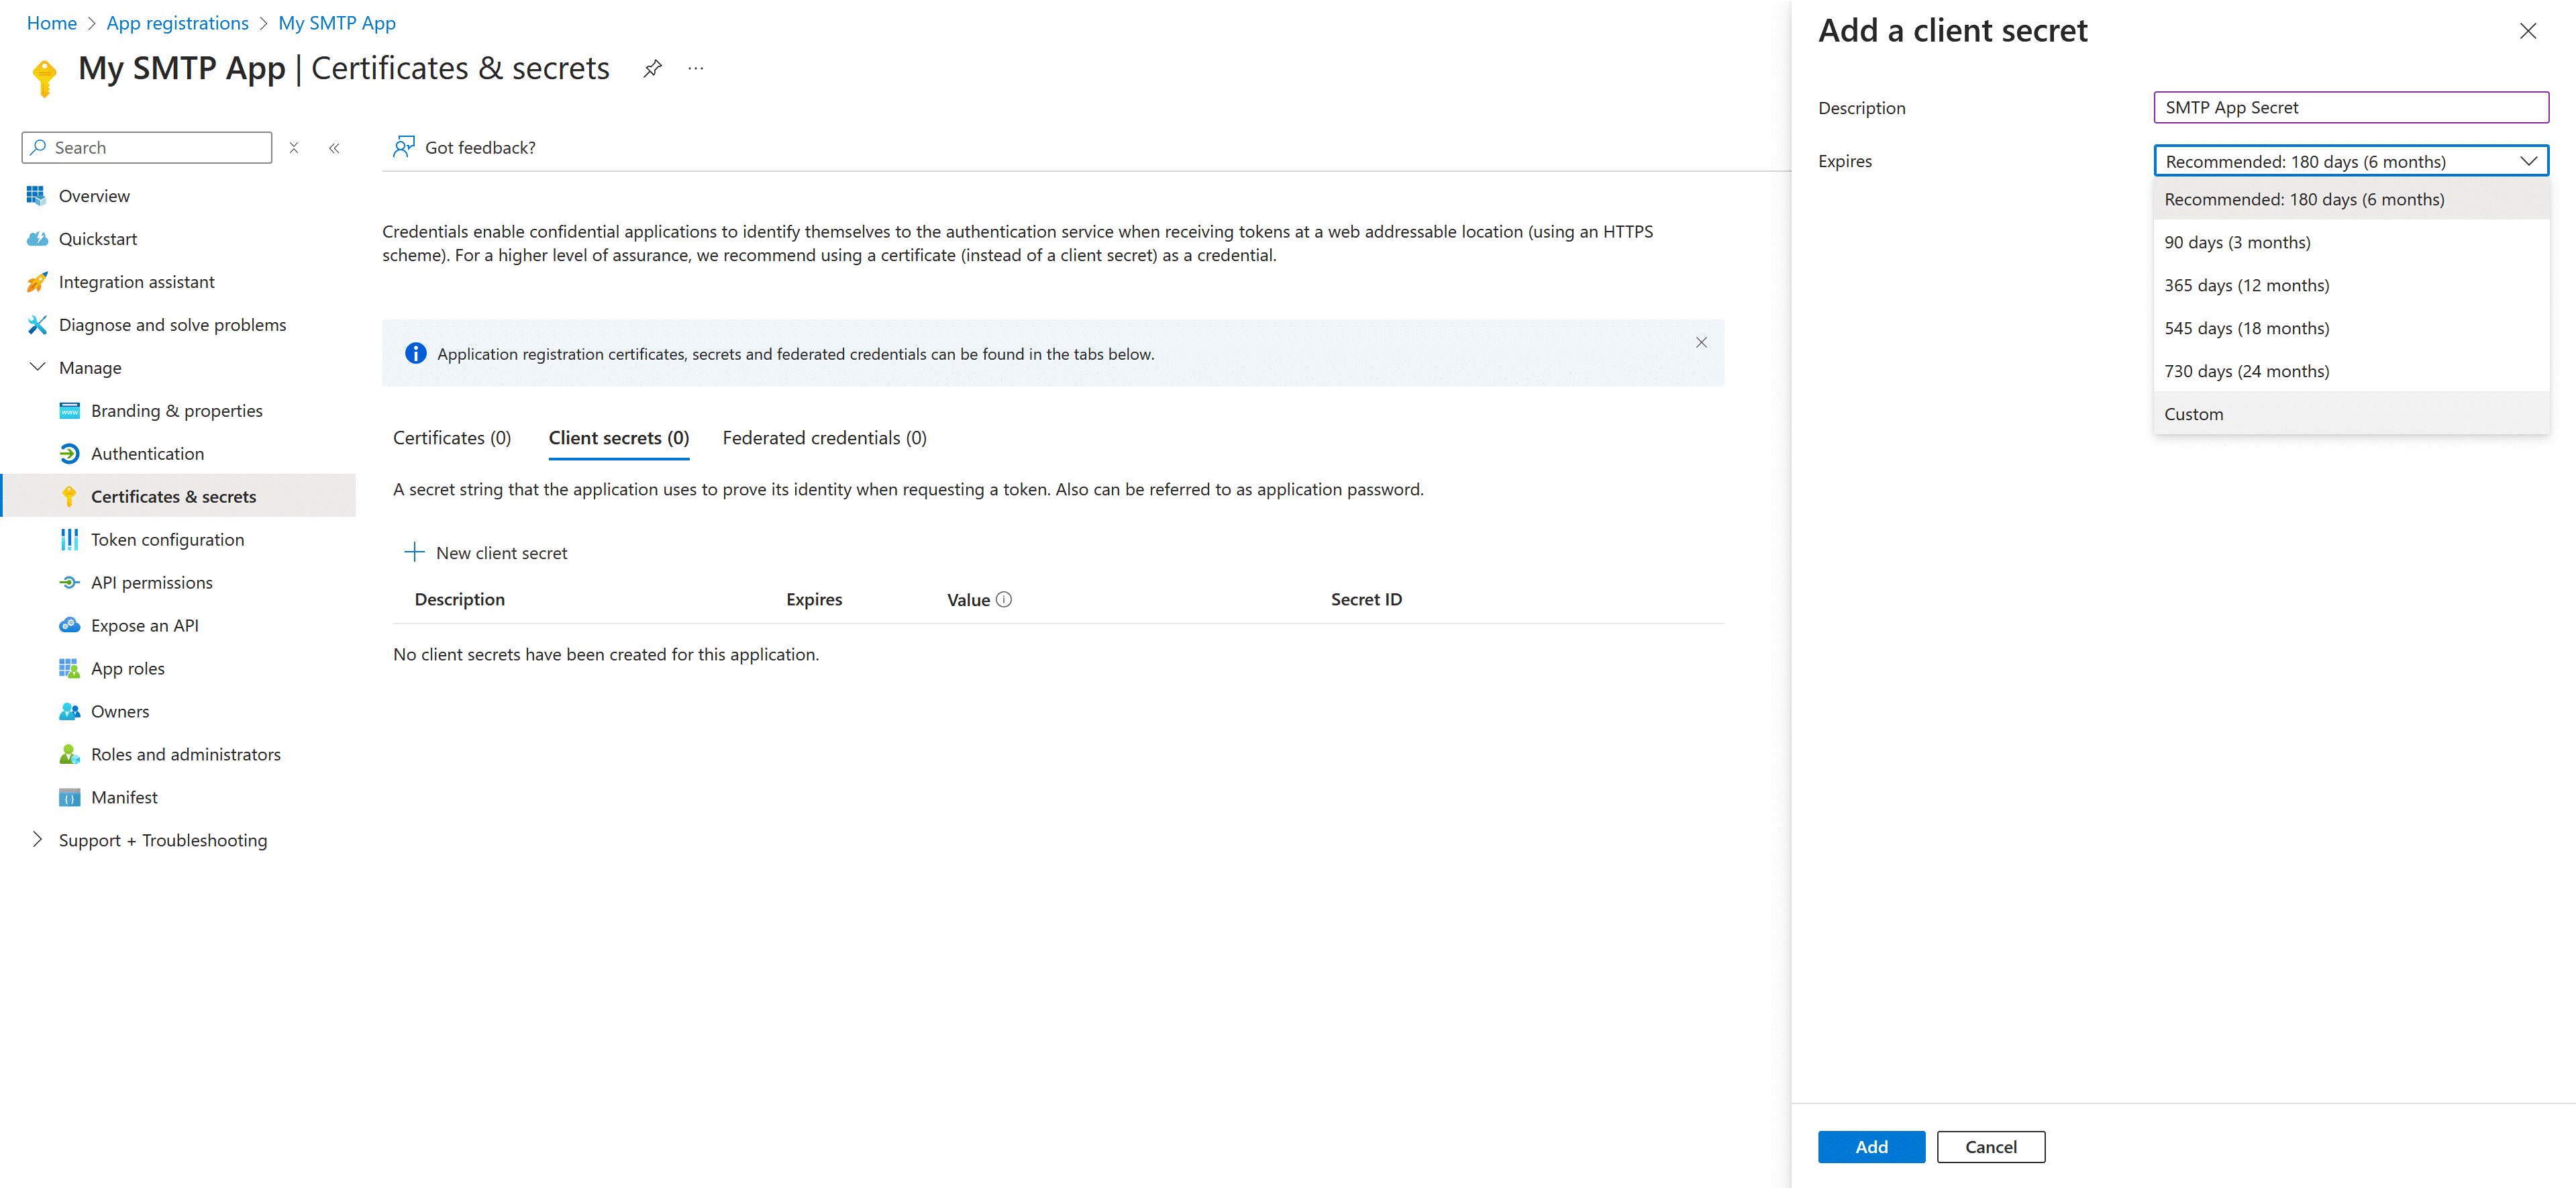This screenshot has width=2576, height=1188.
Task: Open the Overview menu item label
Action: 94,196
